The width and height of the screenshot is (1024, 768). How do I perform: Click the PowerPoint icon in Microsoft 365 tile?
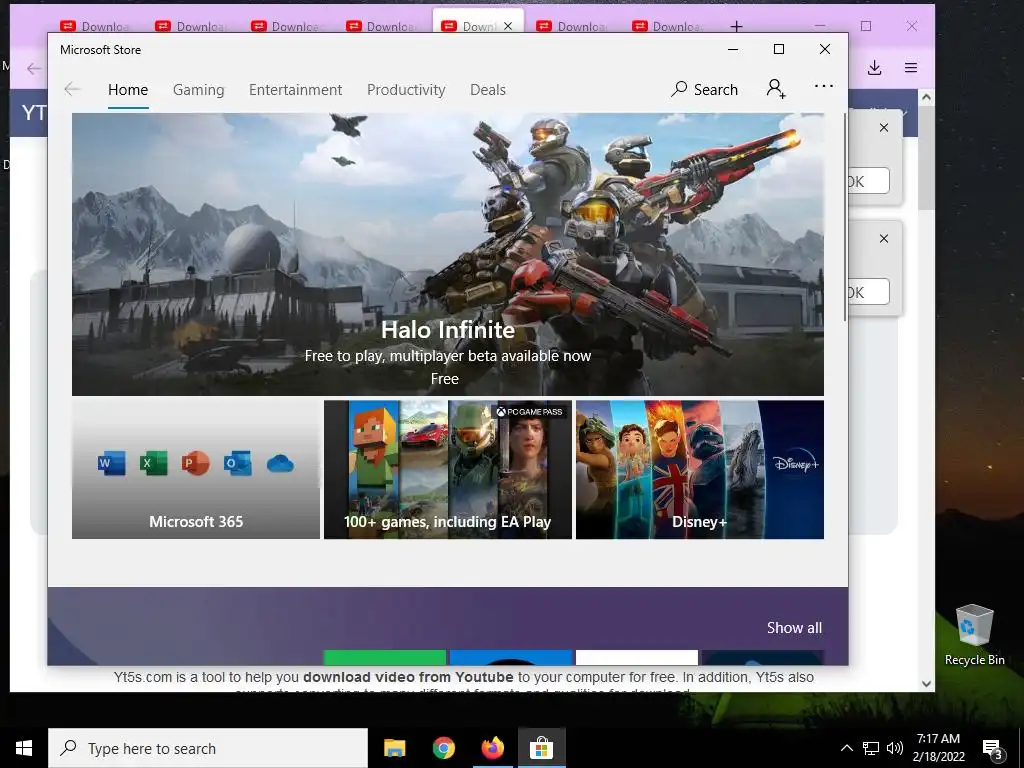tap(195, 464)
